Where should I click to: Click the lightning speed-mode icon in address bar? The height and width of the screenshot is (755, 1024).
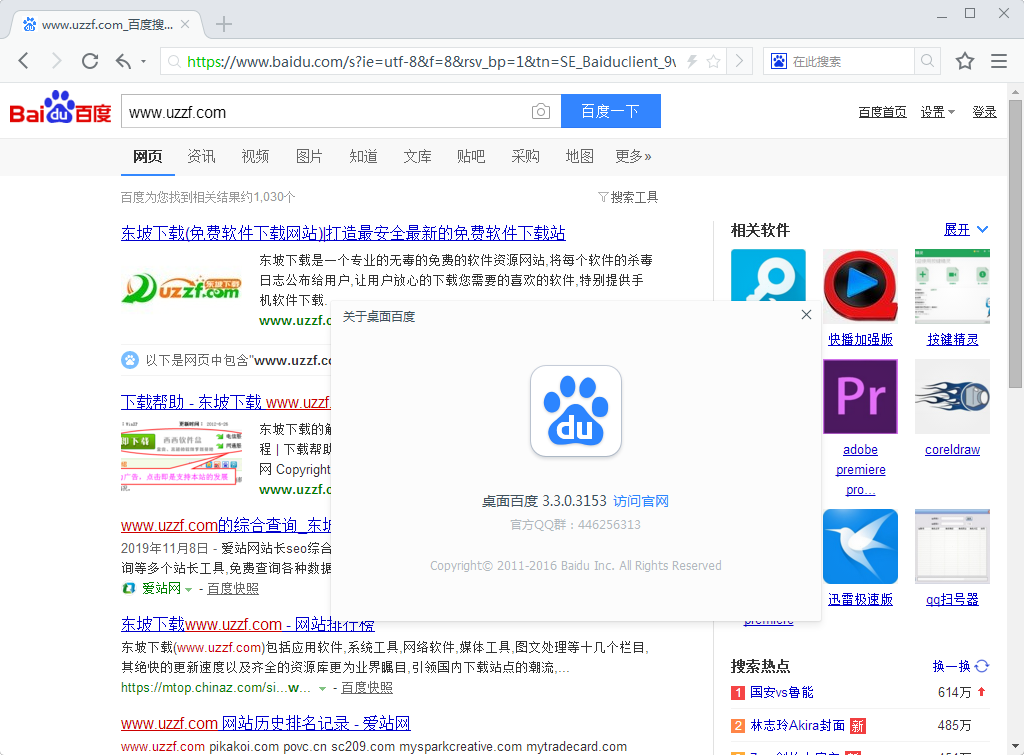(692, 61)
